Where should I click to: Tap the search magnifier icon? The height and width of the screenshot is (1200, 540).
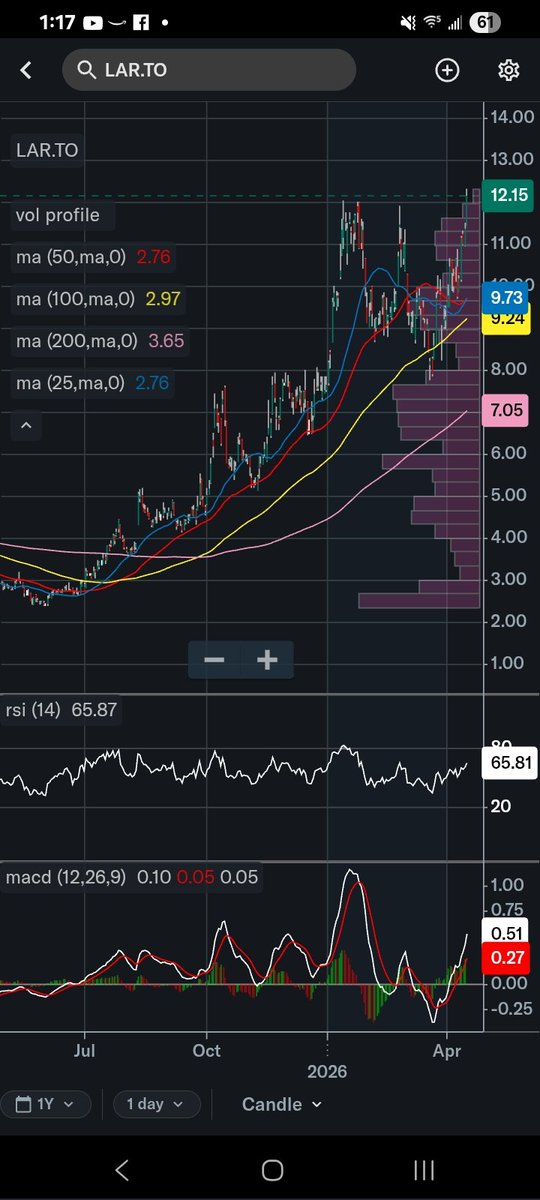click(x=86, y=71)
